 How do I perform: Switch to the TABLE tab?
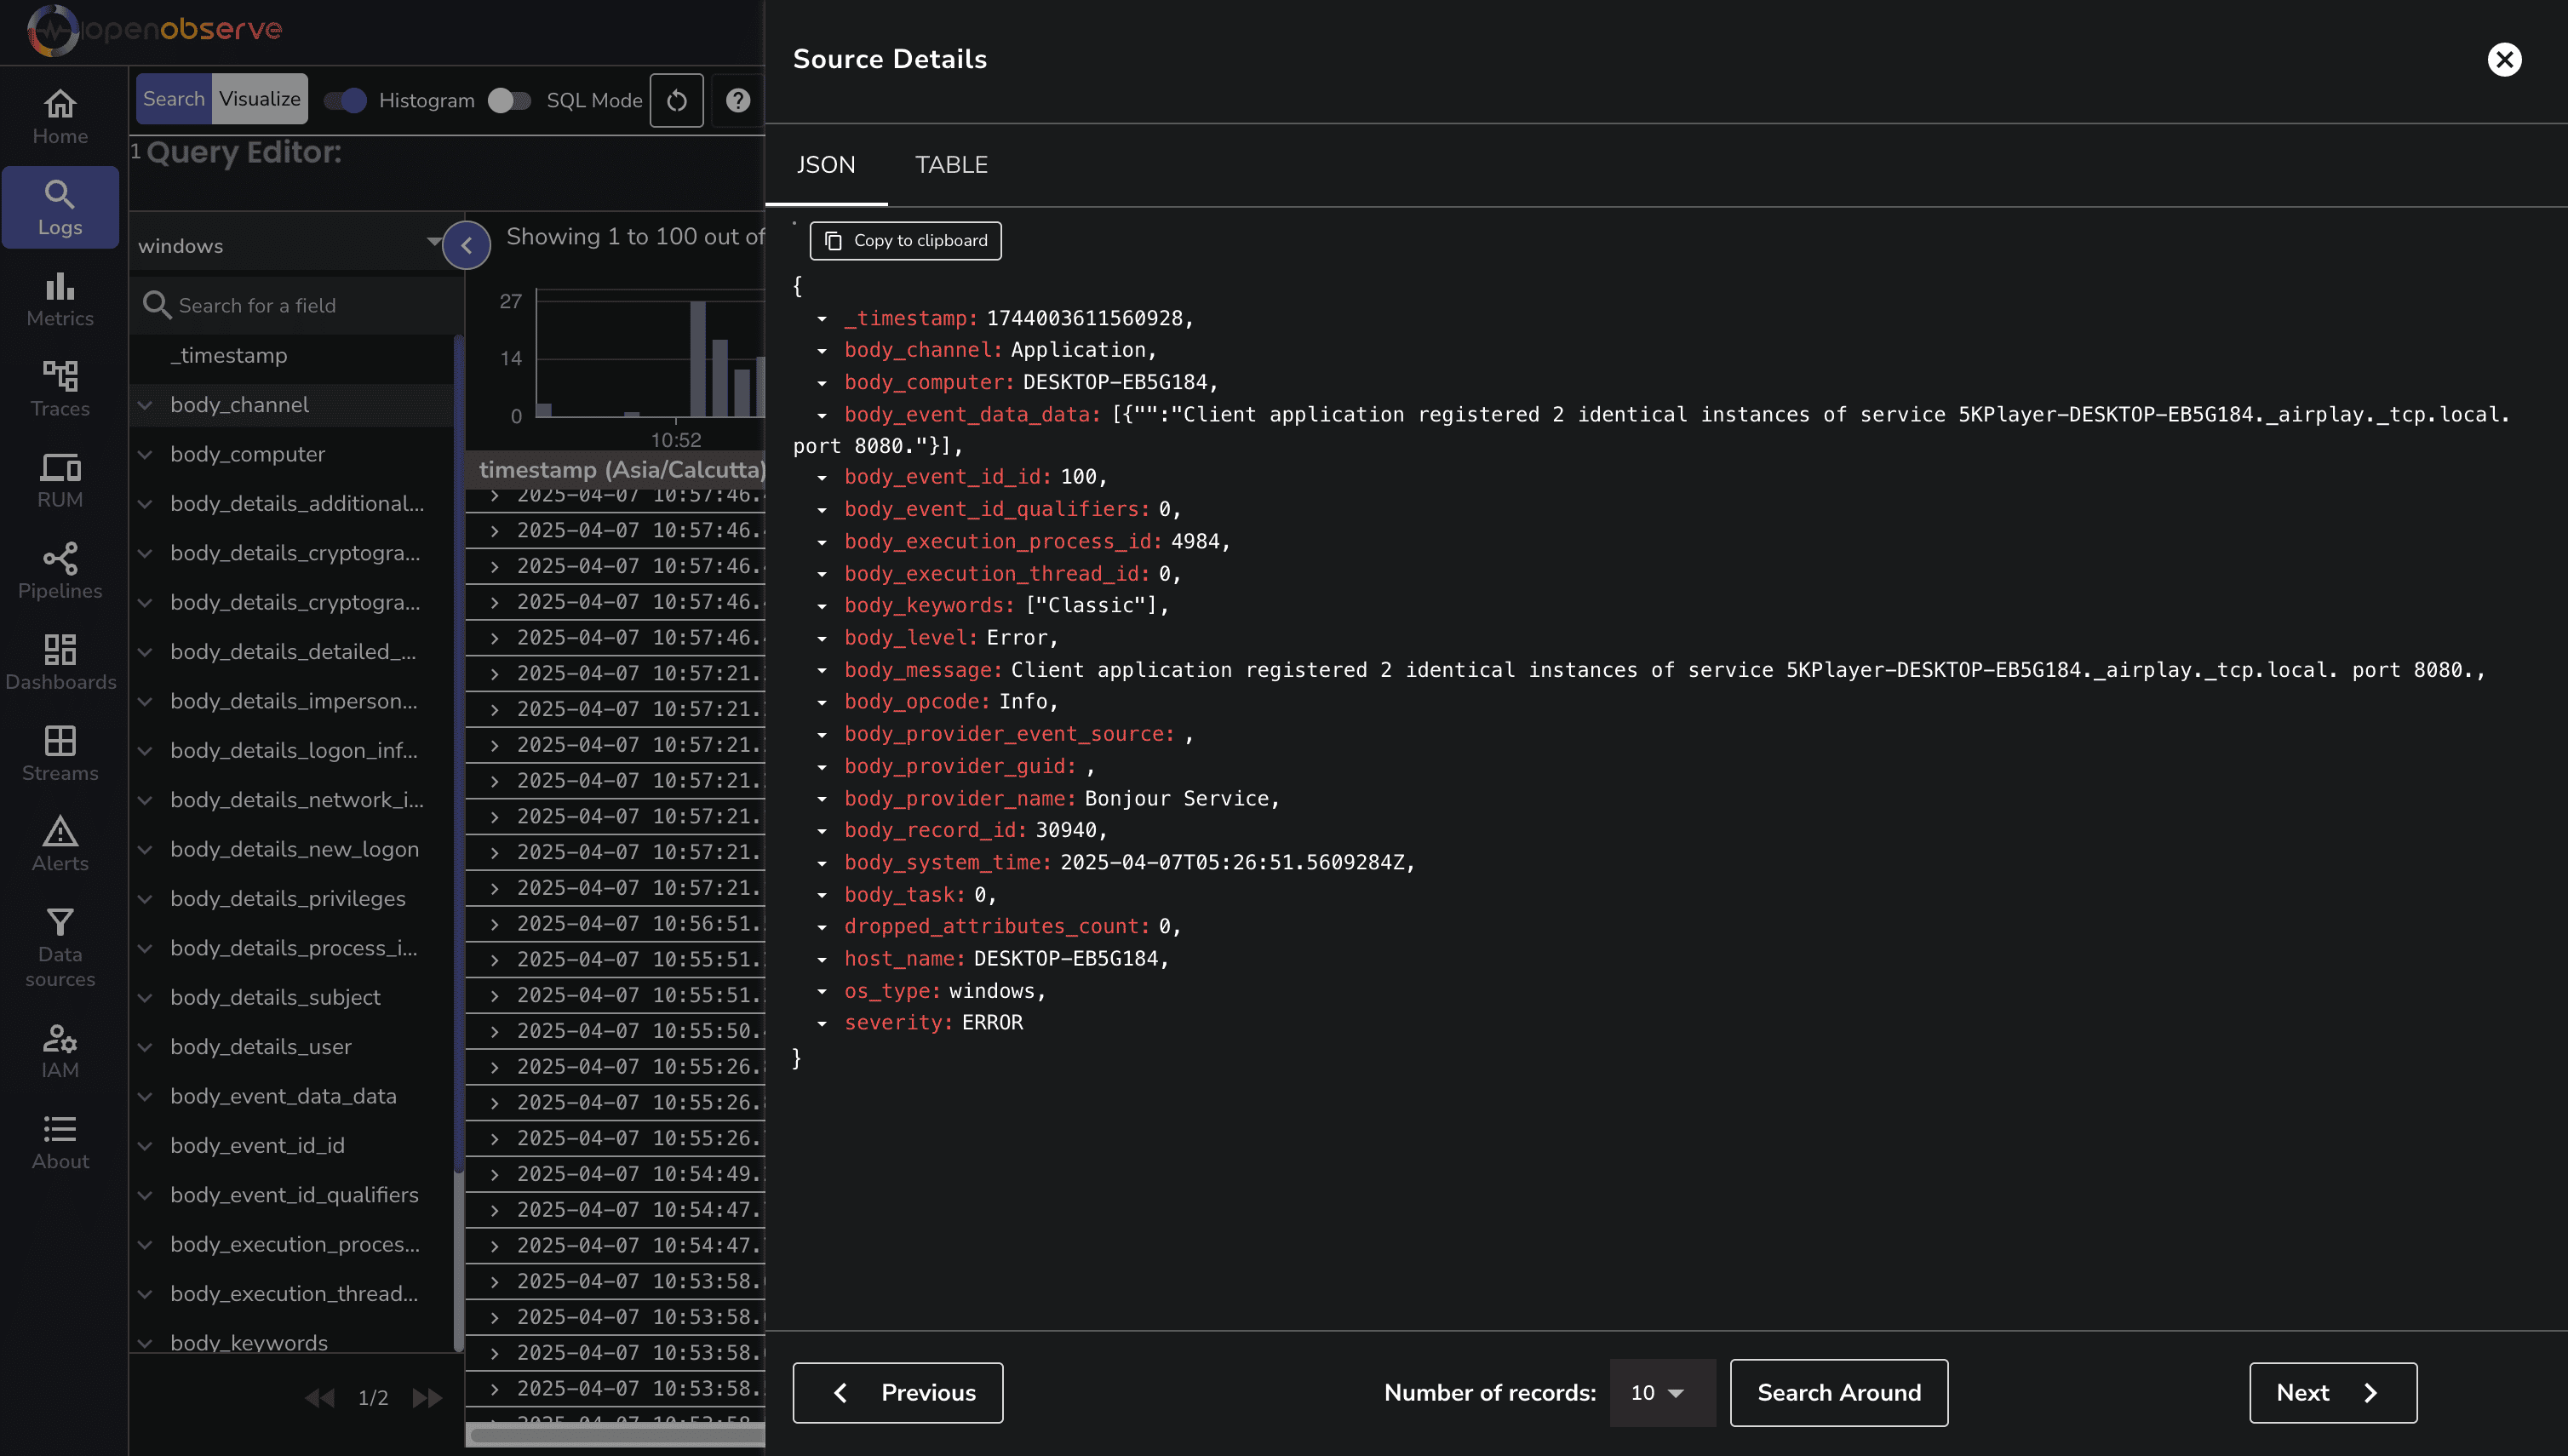(951, 165)
